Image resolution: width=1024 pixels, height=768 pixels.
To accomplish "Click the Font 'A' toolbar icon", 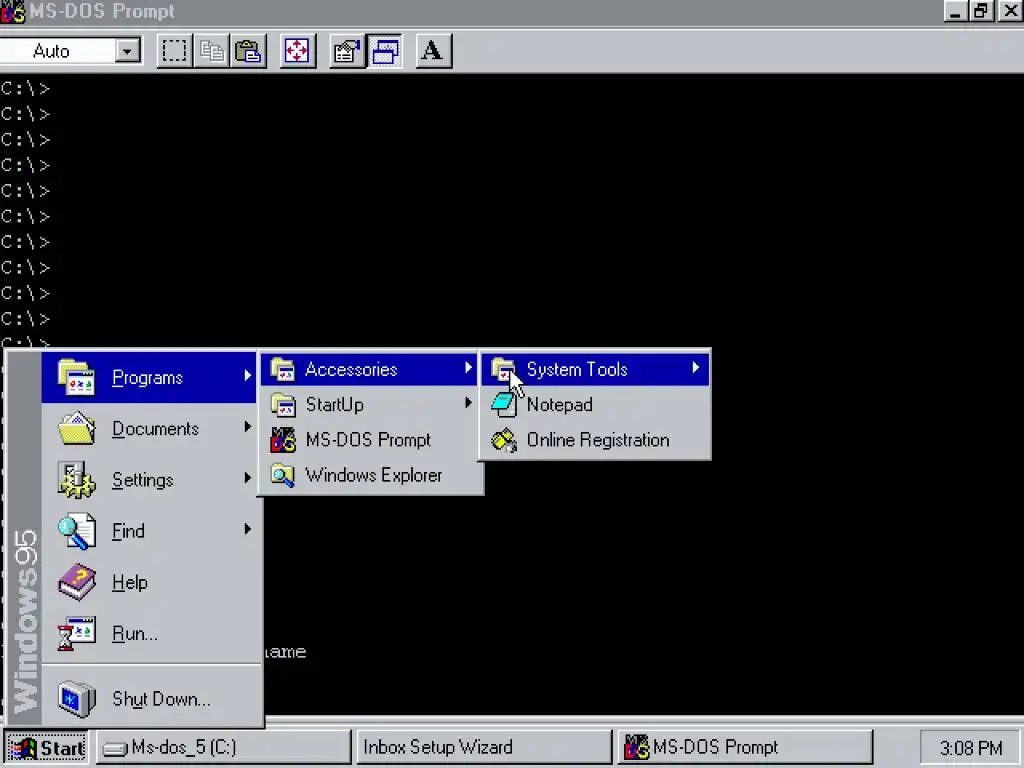I will click(432, 51).
